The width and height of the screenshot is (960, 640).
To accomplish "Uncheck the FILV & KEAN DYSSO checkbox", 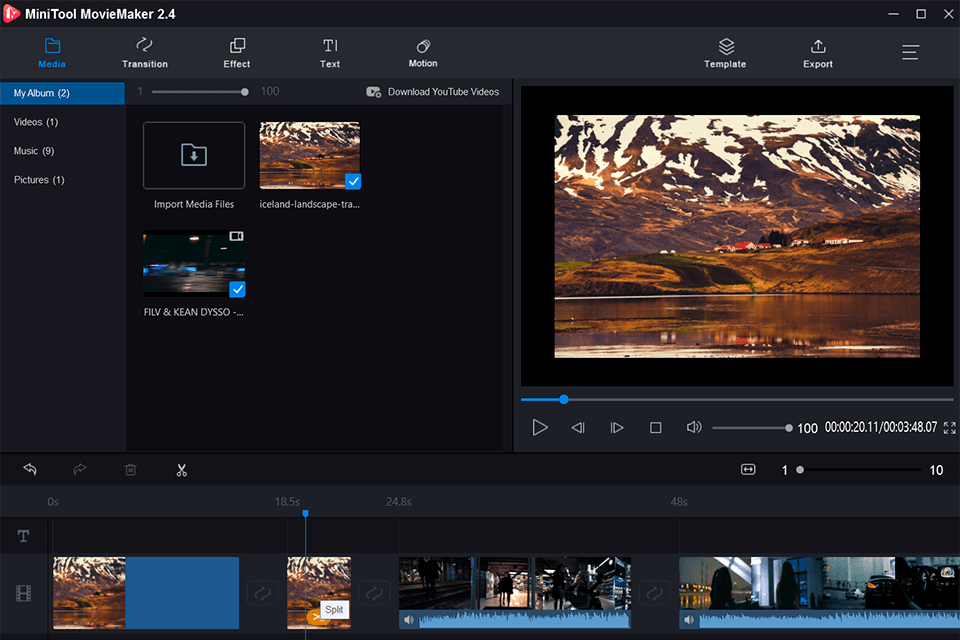I will [x=237, y=289].
